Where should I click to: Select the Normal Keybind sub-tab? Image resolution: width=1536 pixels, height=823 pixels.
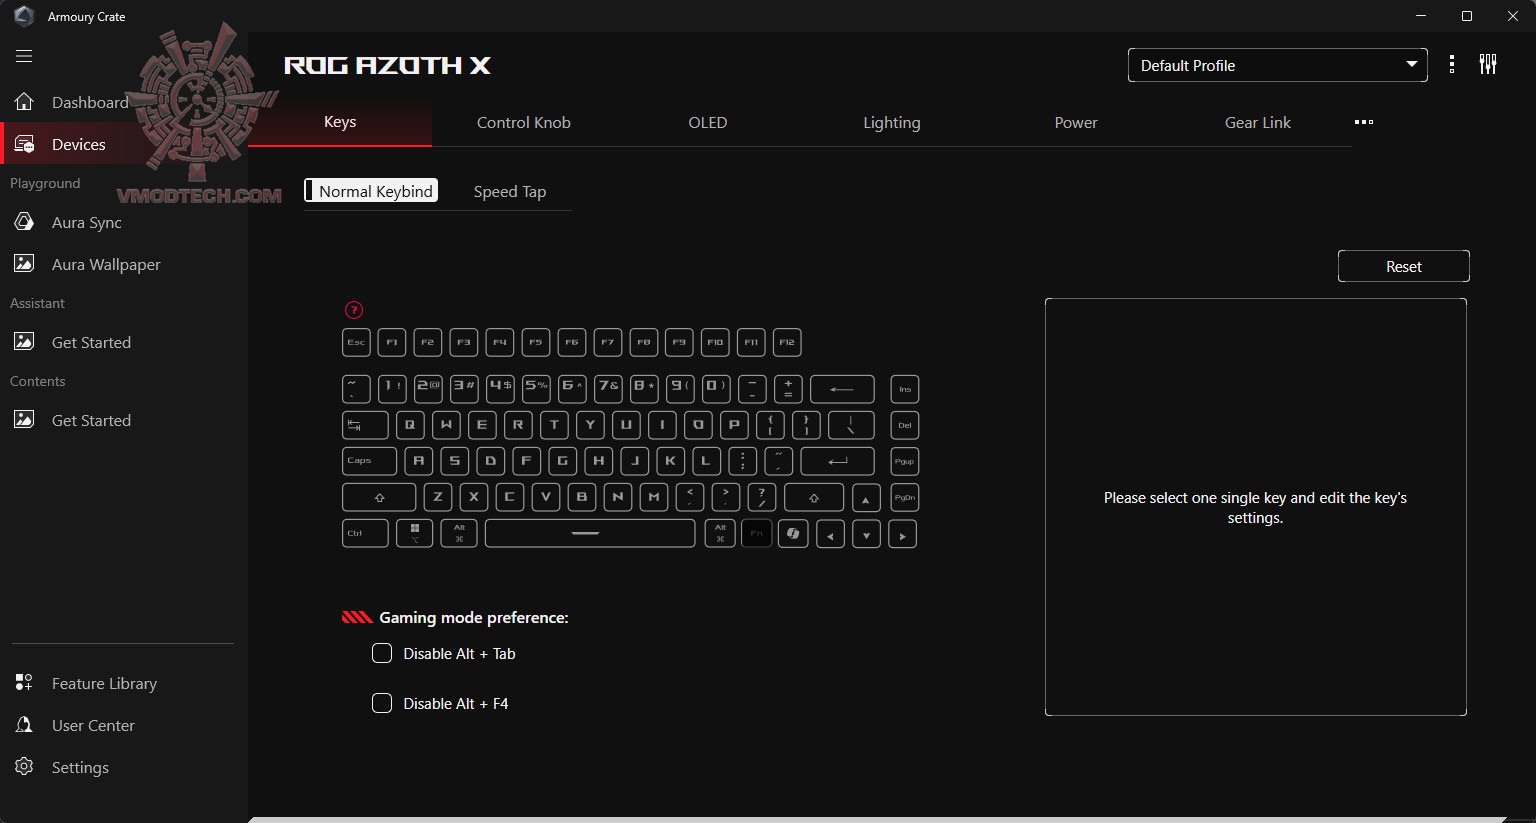coord(372,191)
